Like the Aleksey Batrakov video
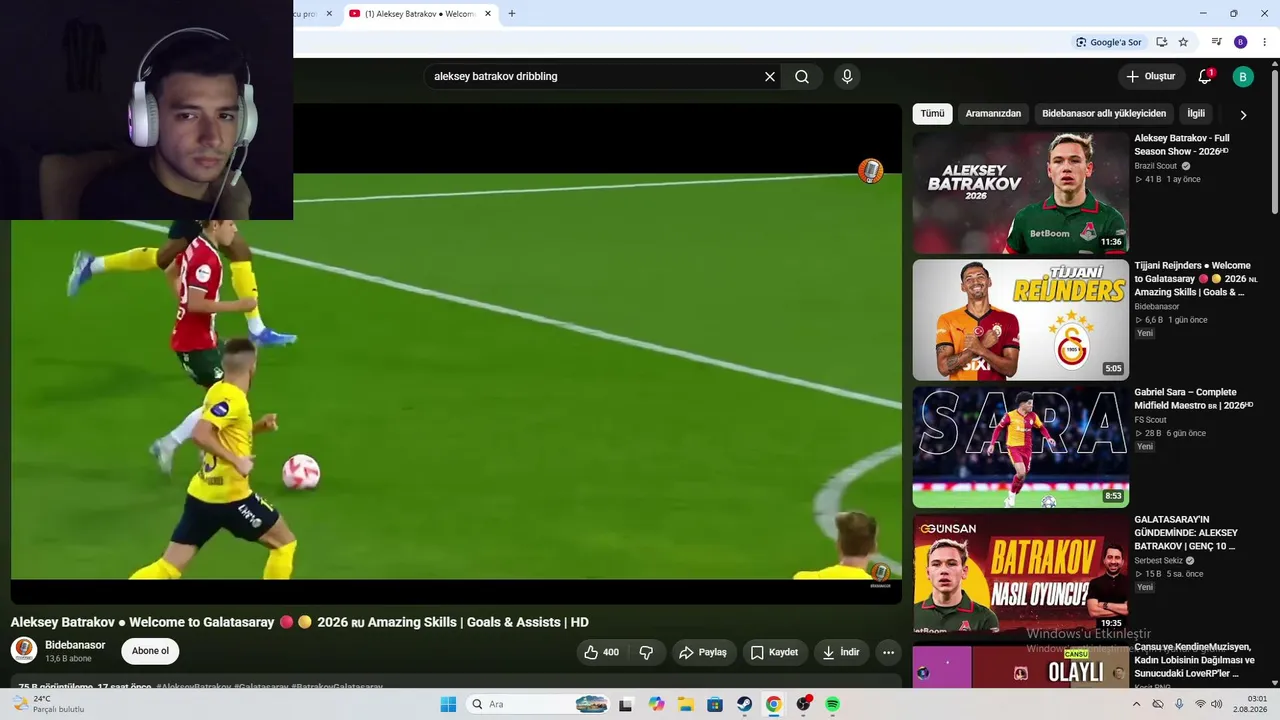 click(x=601, y=652)
